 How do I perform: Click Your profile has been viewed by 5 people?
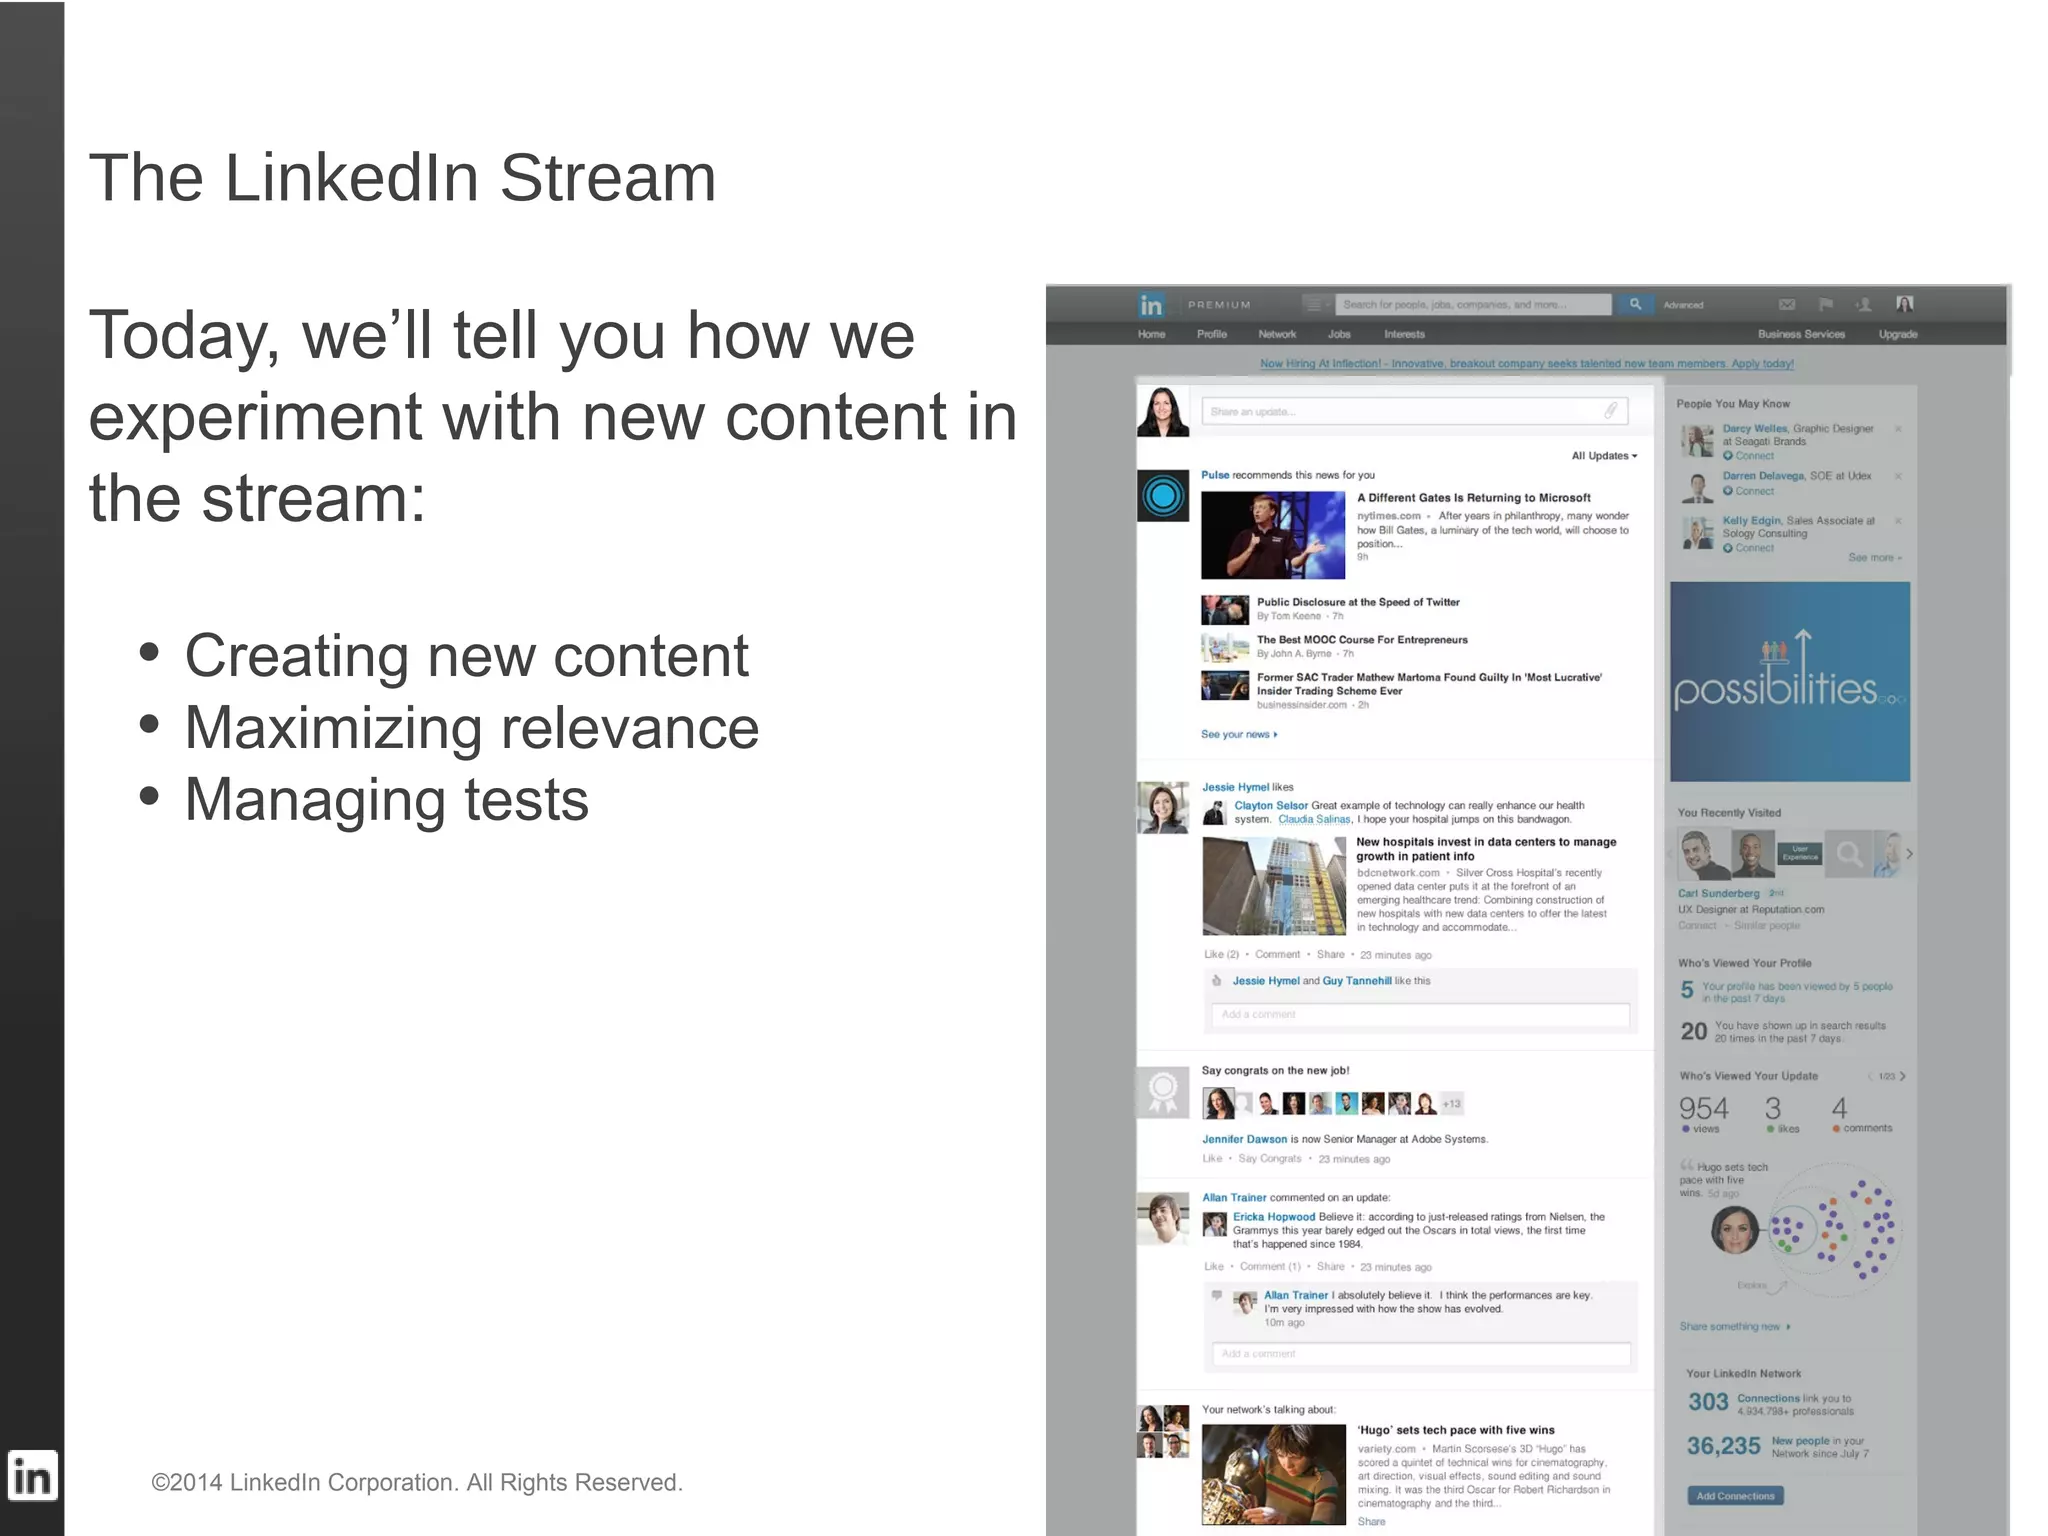1796,992
